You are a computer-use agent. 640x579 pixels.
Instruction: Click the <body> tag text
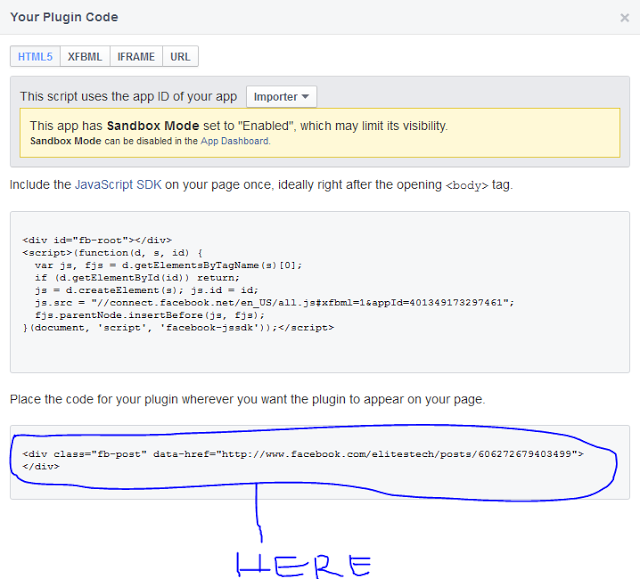[x=467, y=185]
